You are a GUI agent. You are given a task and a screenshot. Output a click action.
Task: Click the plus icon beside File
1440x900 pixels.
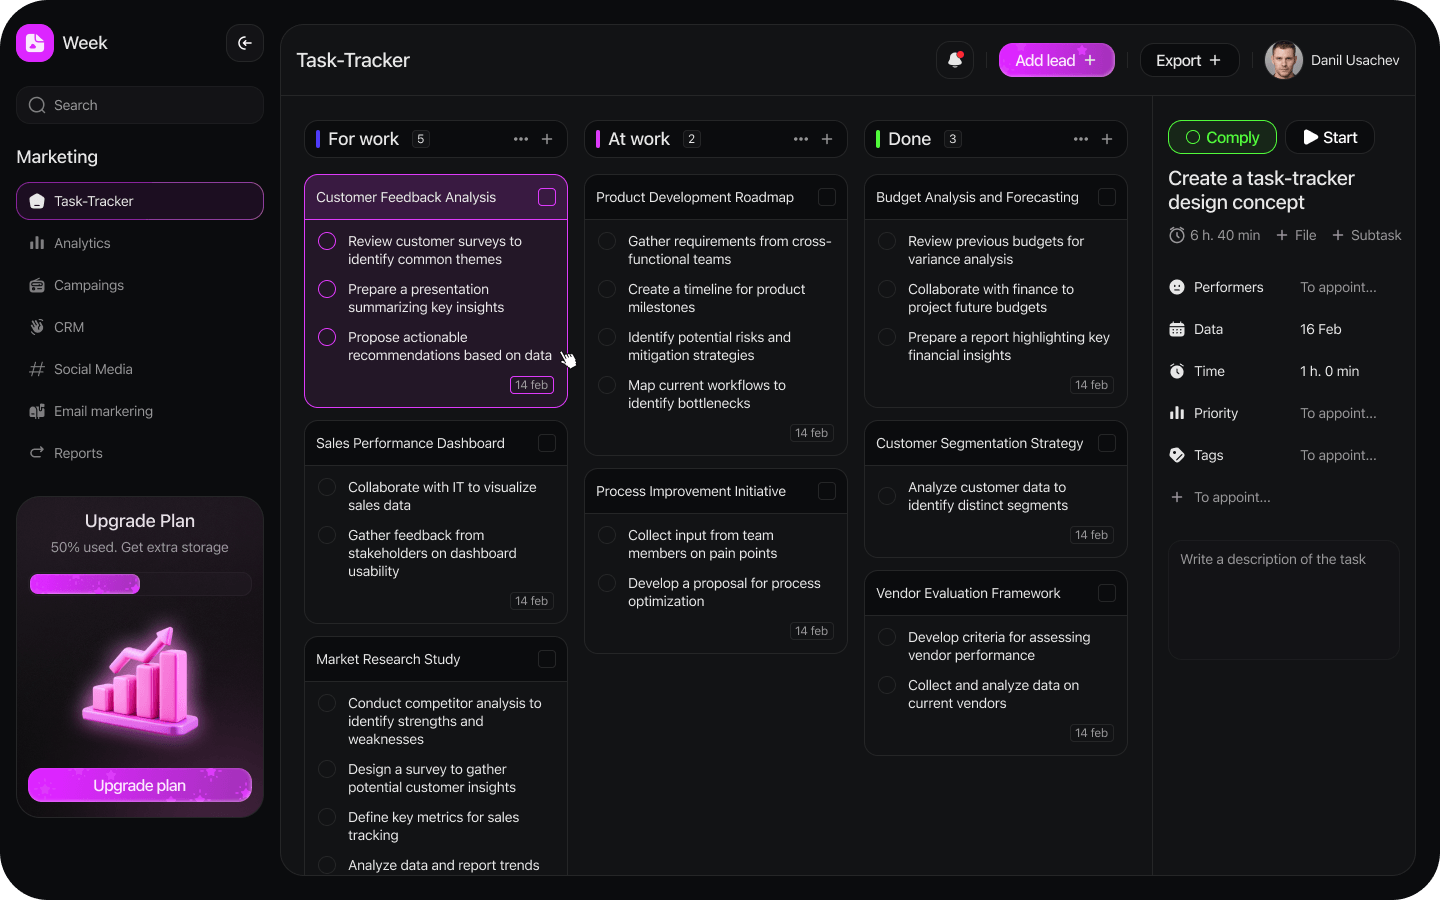click(x=1282, y=235)
